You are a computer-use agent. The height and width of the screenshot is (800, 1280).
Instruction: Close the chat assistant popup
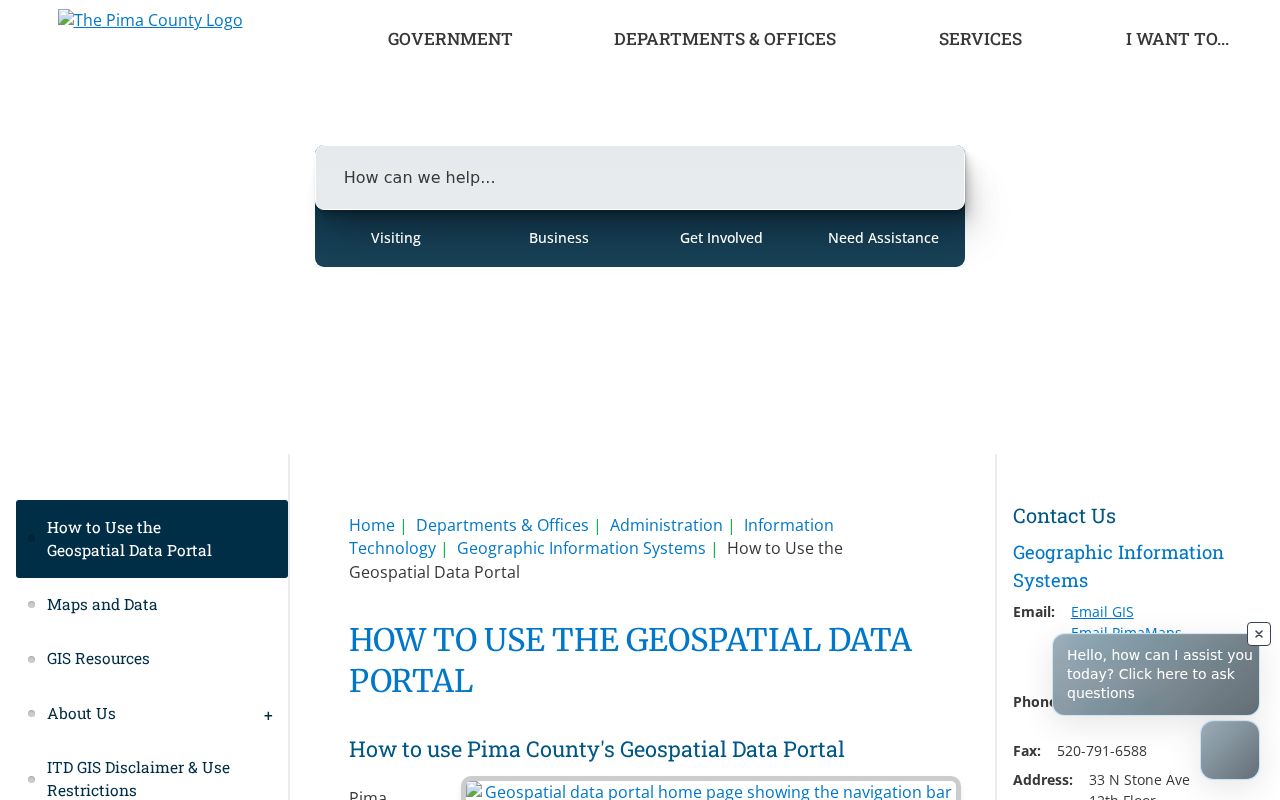tap(1259, 634)
